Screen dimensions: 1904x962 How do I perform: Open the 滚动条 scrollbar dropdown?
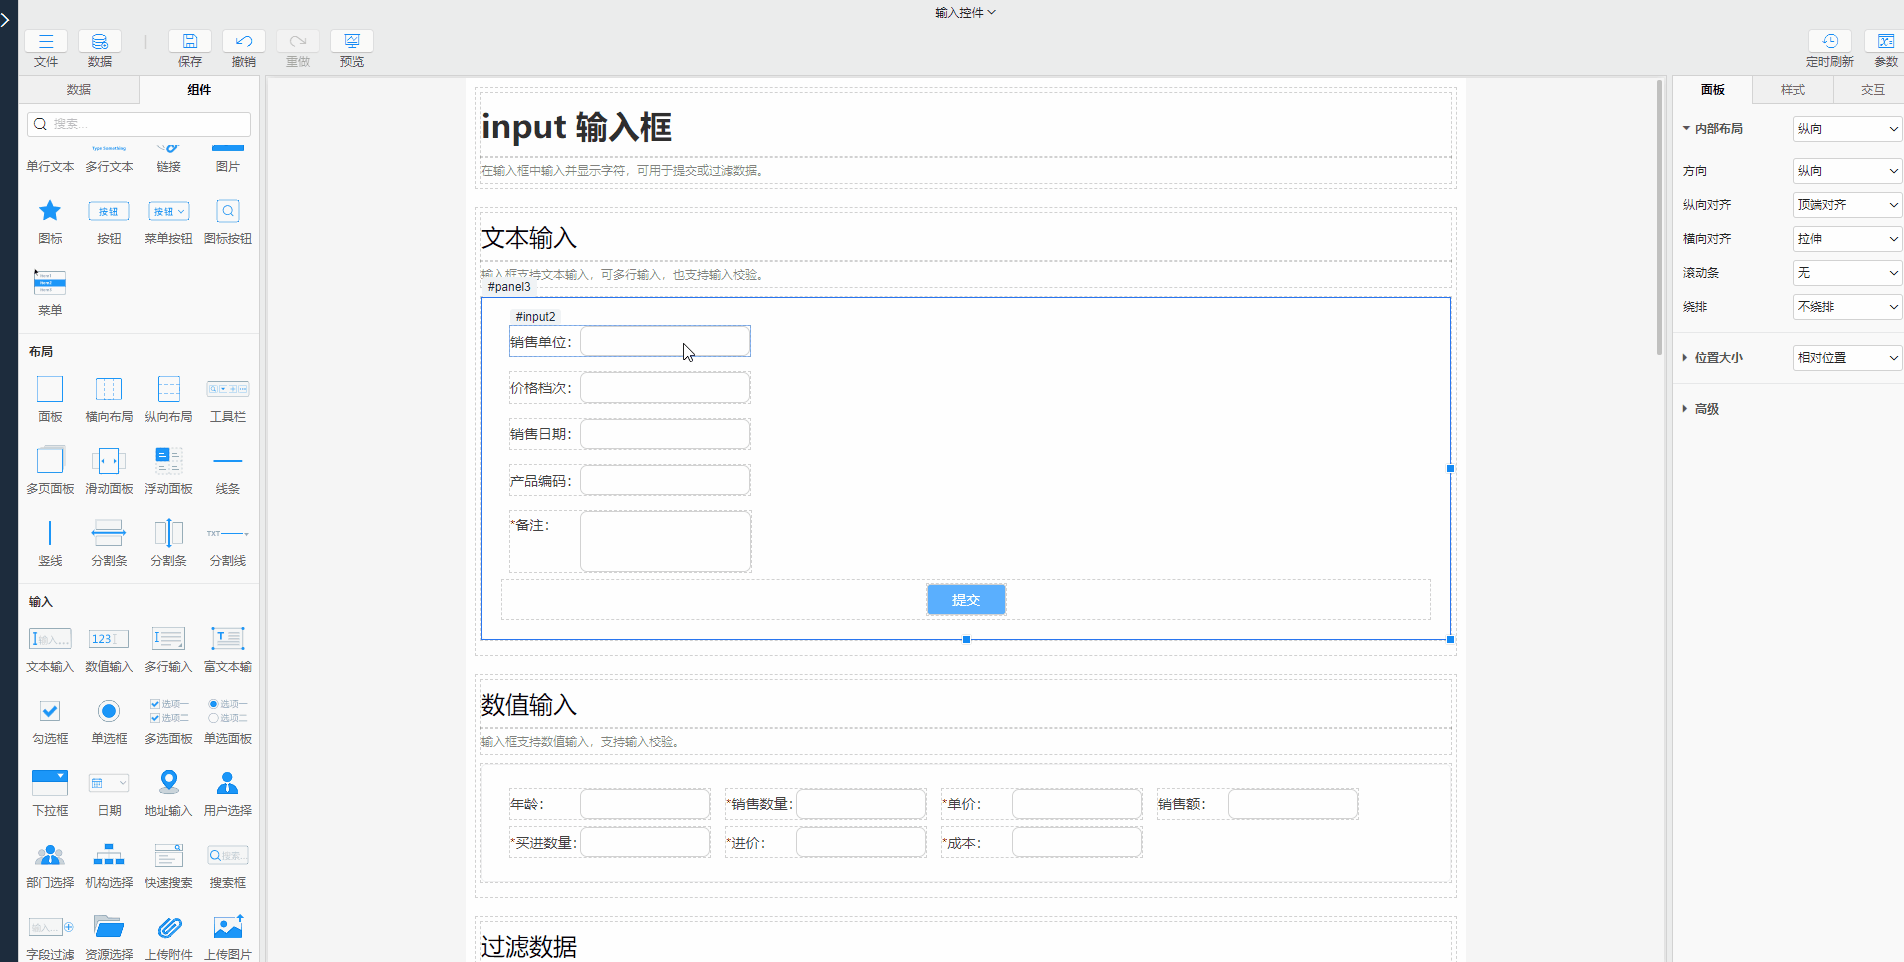(1845, 273)
